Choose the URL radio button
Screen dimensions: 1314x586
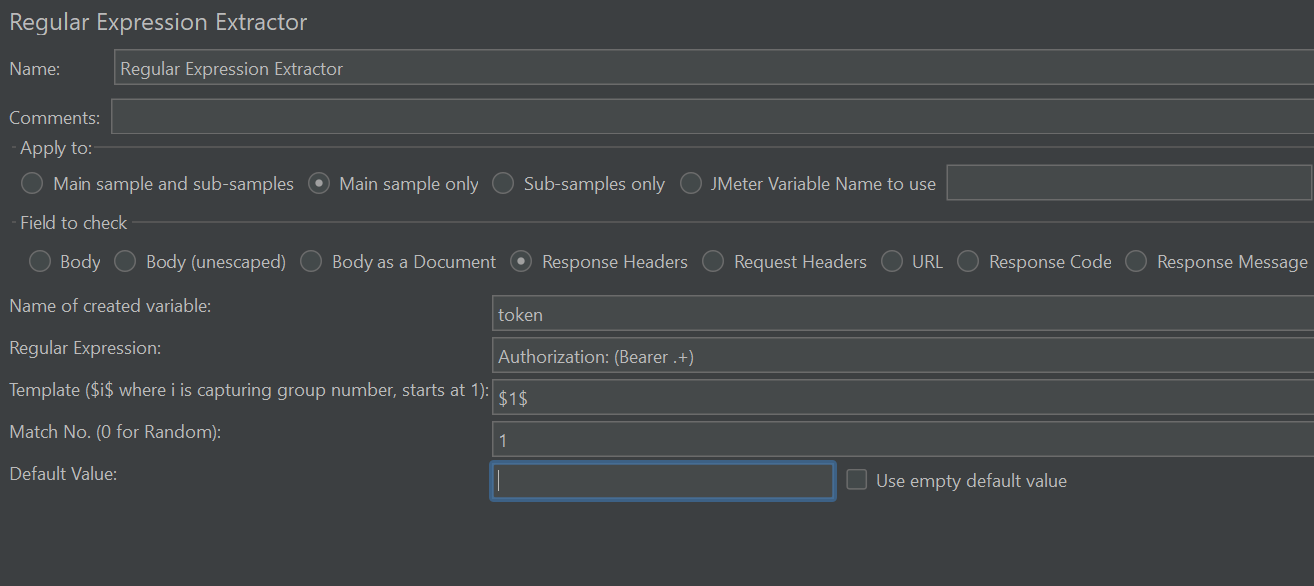coord(892,262)
